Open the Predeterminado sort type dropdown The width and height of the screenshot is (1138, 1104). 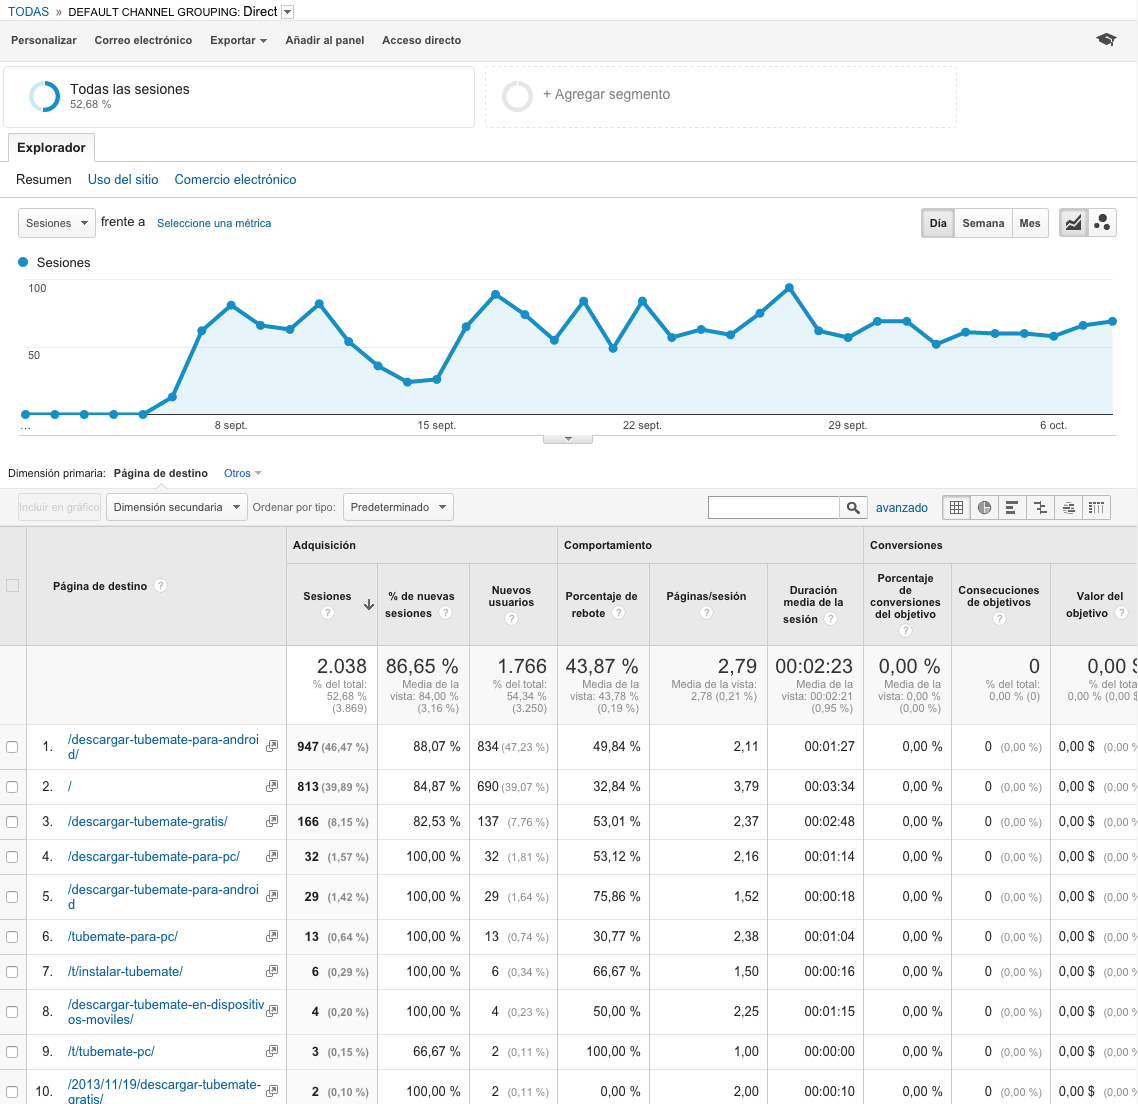tap(398, 507)
